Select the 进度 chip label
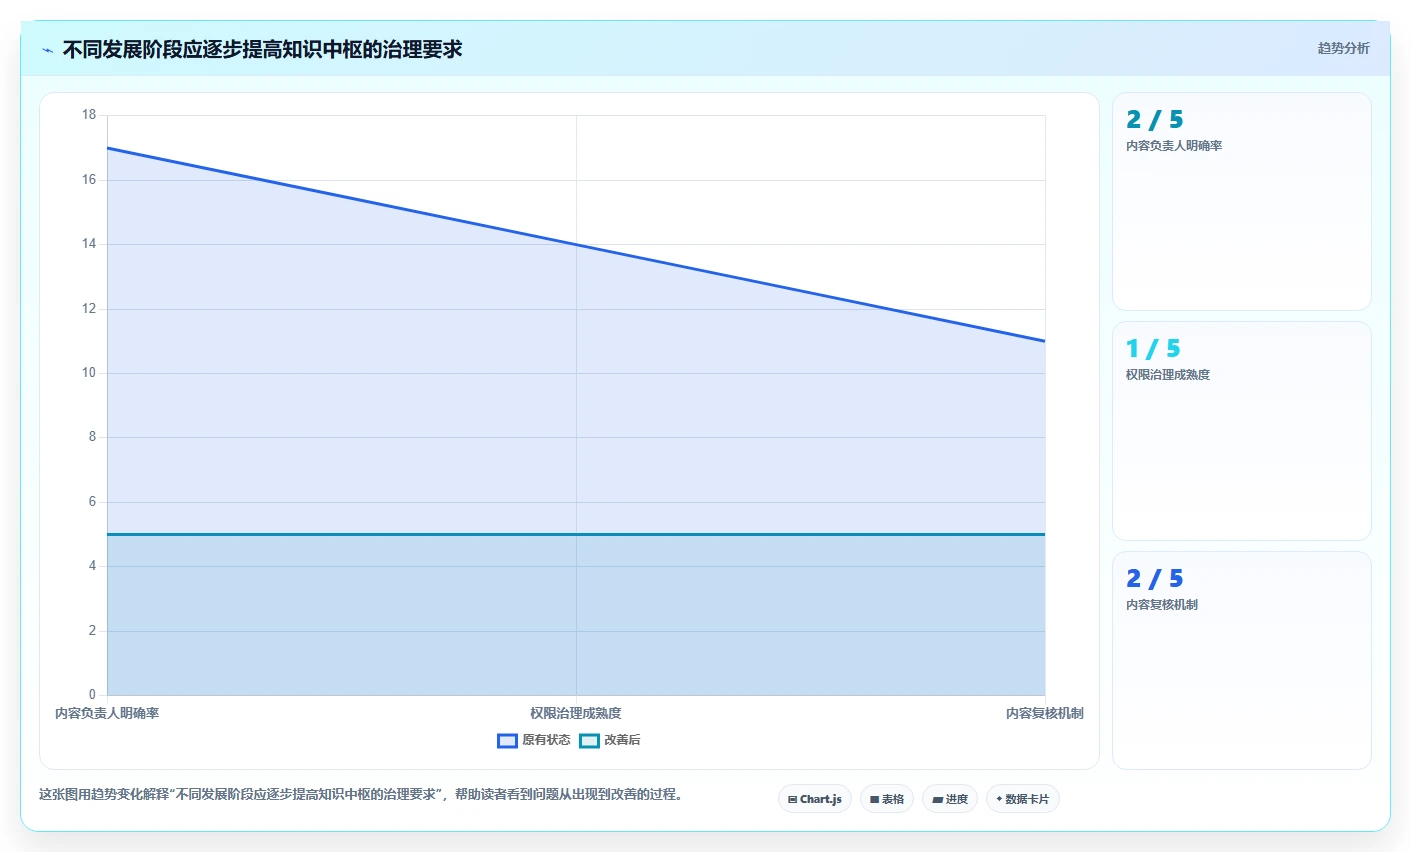 pyautogui.click(x=957, y=799)
